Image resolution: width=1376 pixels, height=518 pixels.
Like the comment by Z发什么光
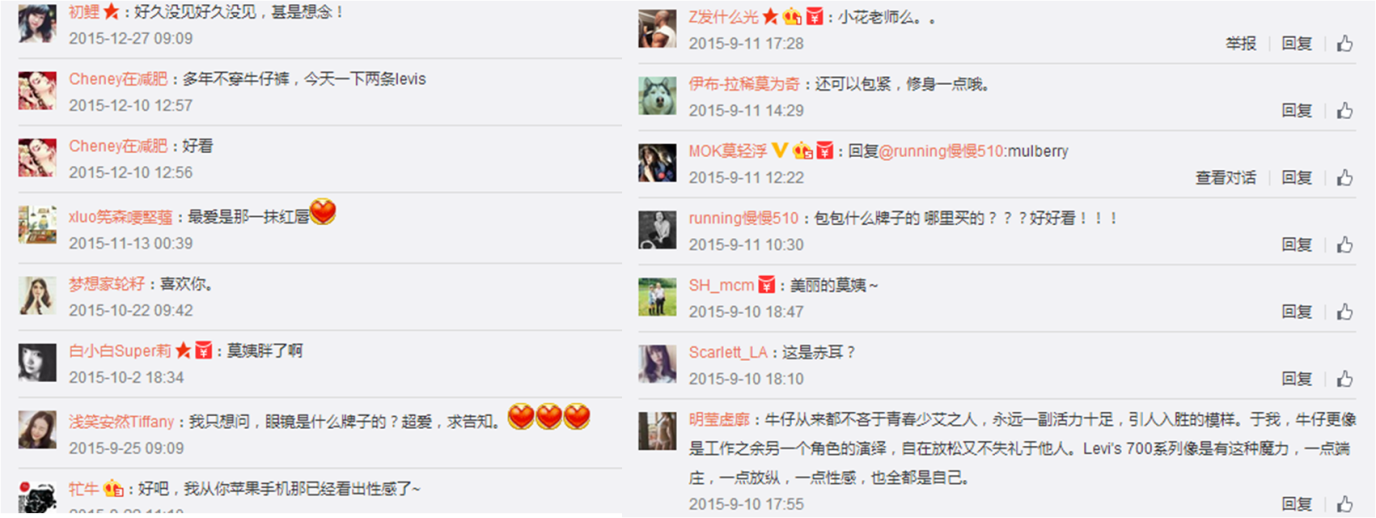pos(1345,44)
